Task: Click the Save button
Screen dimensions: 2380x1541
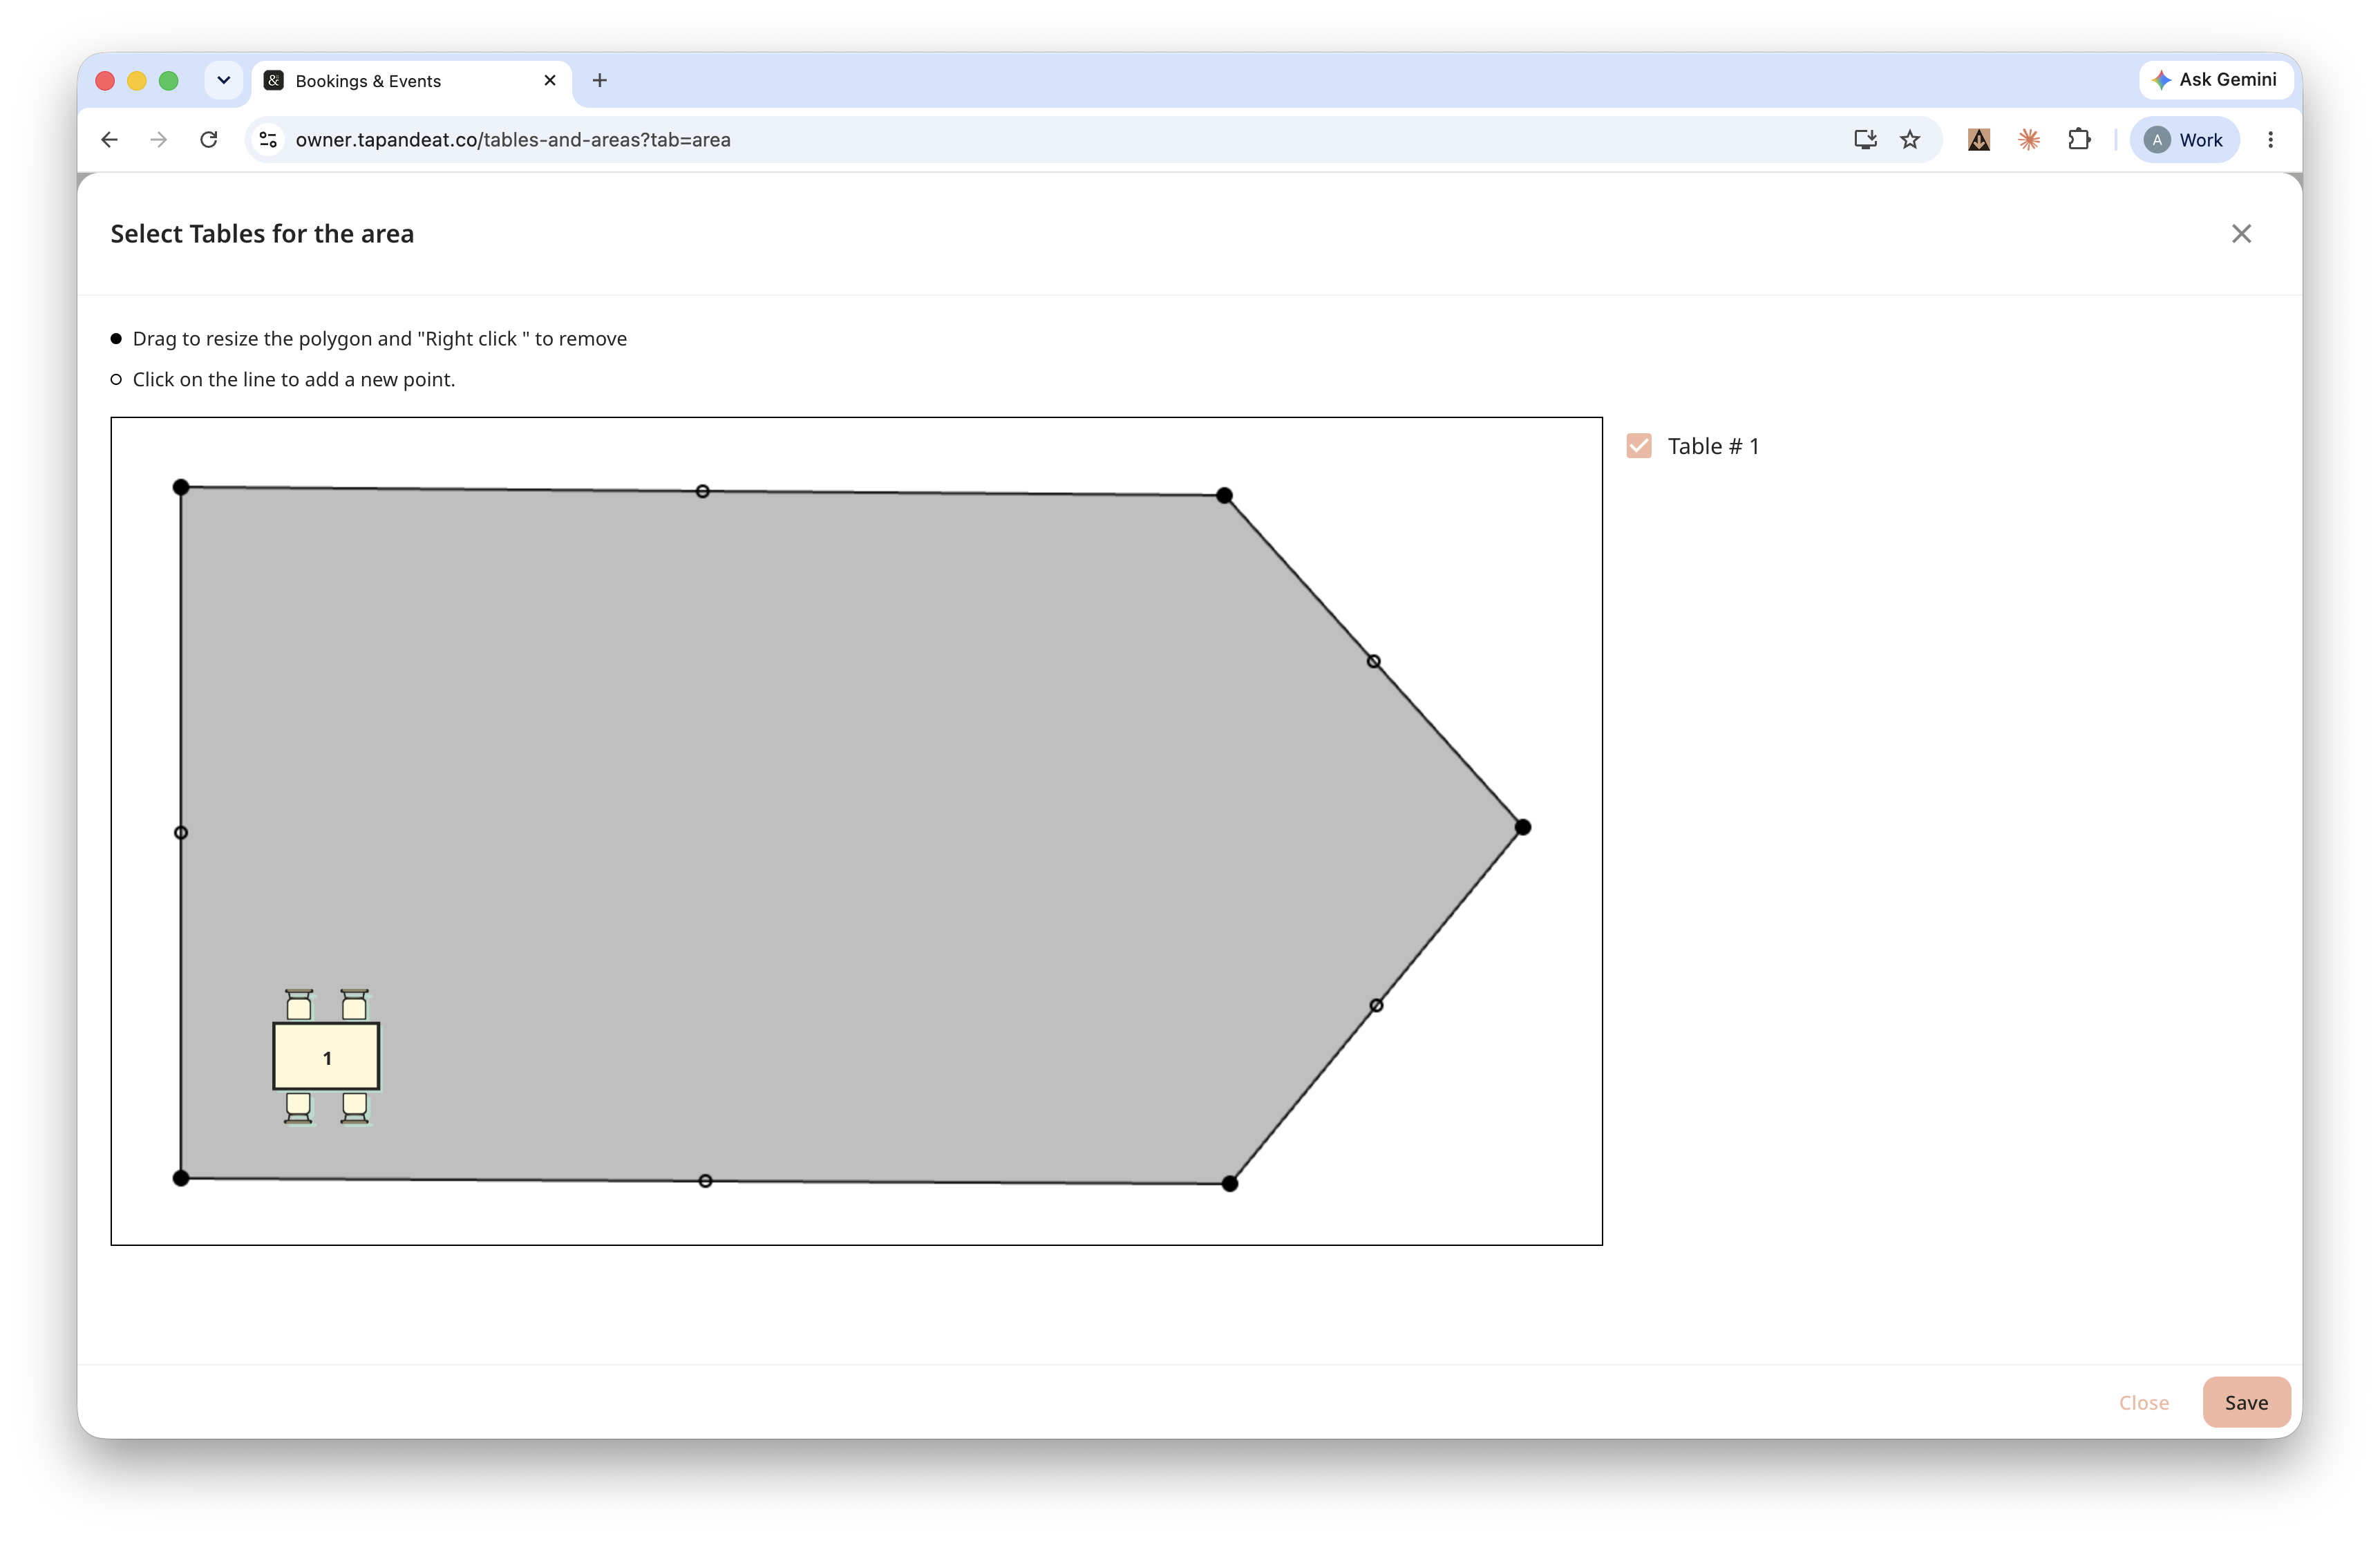Action: (2245, 1402)
